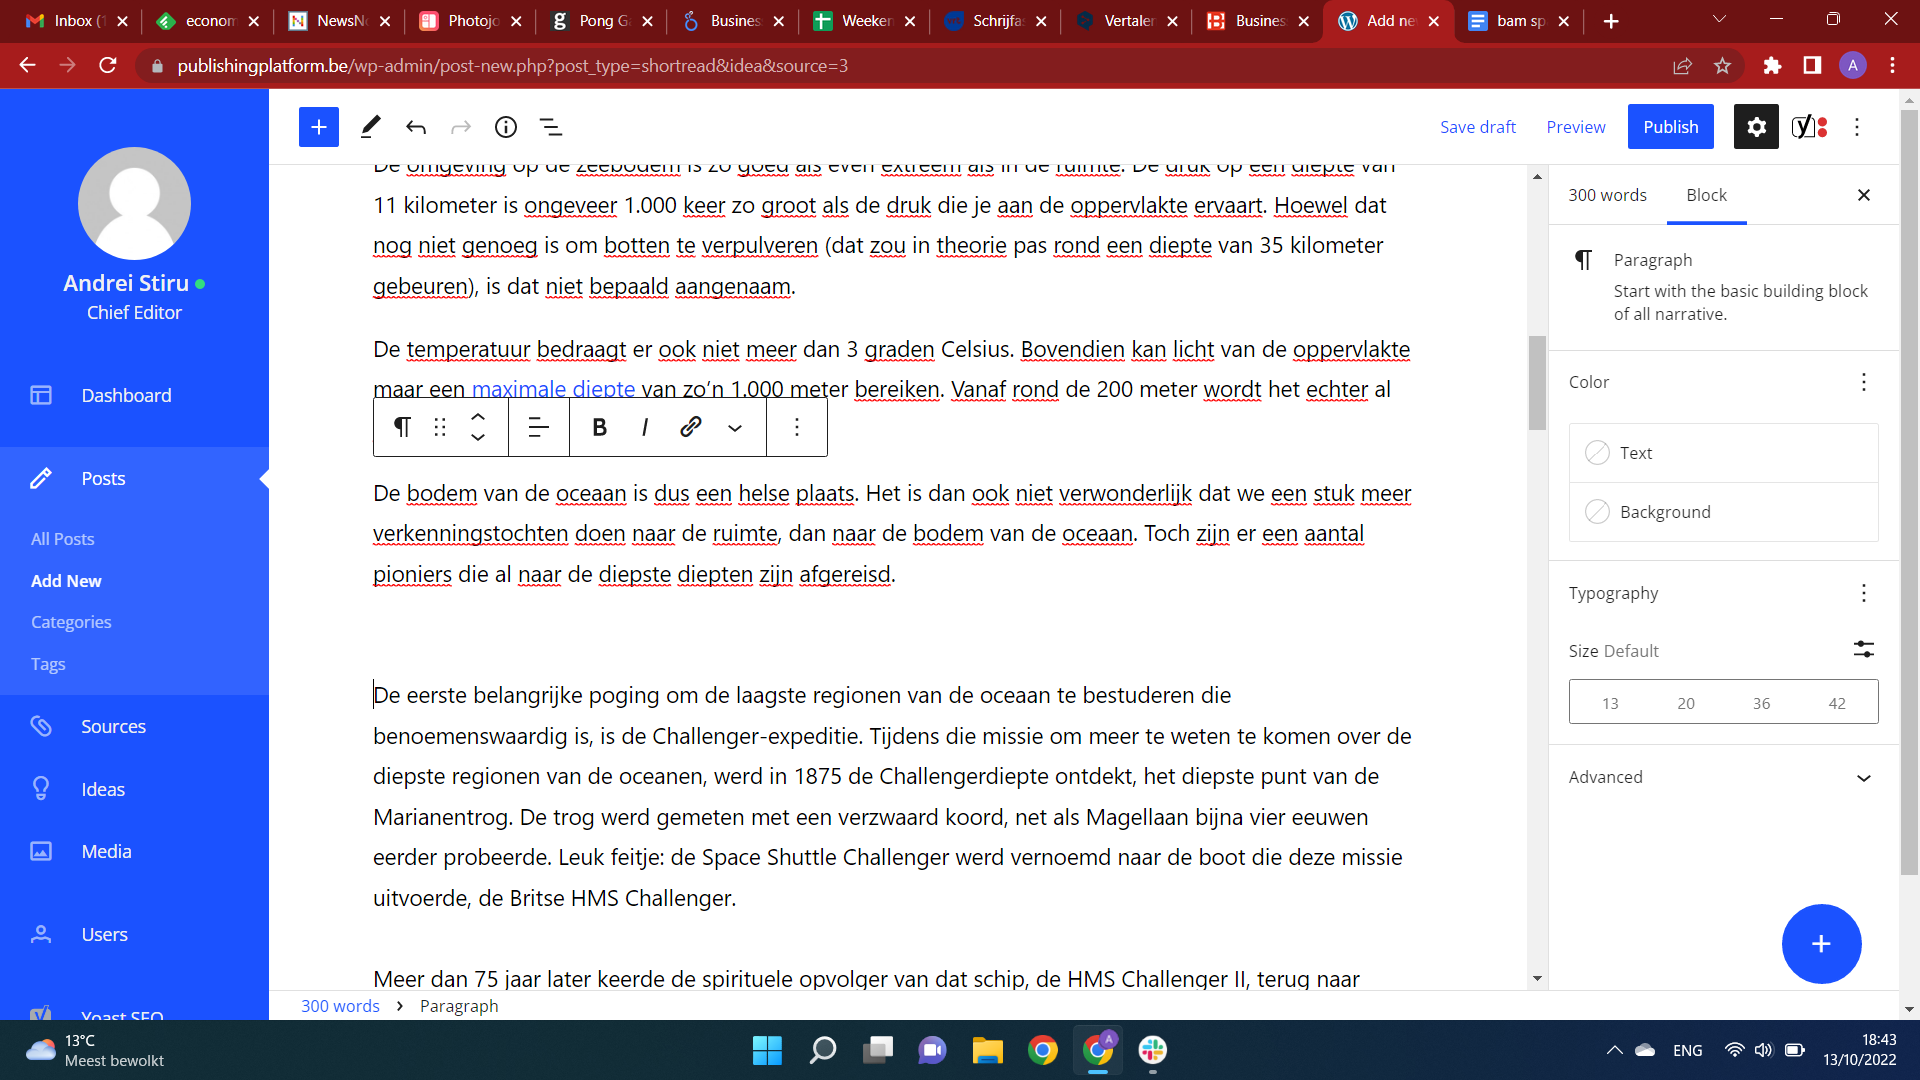Toggle bold formatting in block toolbar
Screen dimensions: 1920x1080
(599, 428)
